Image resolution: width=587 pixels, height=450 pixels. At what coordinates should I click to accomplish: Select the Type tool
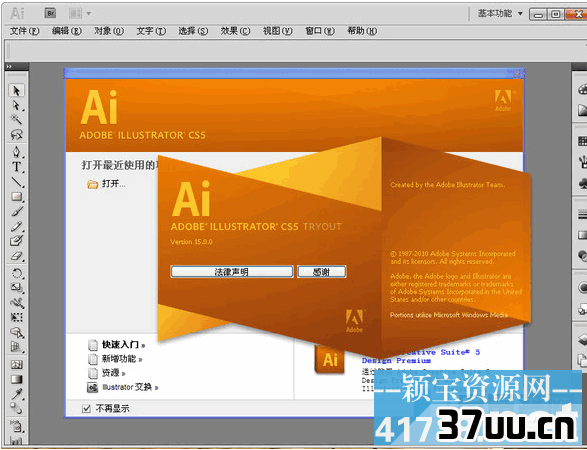[16, 167]
